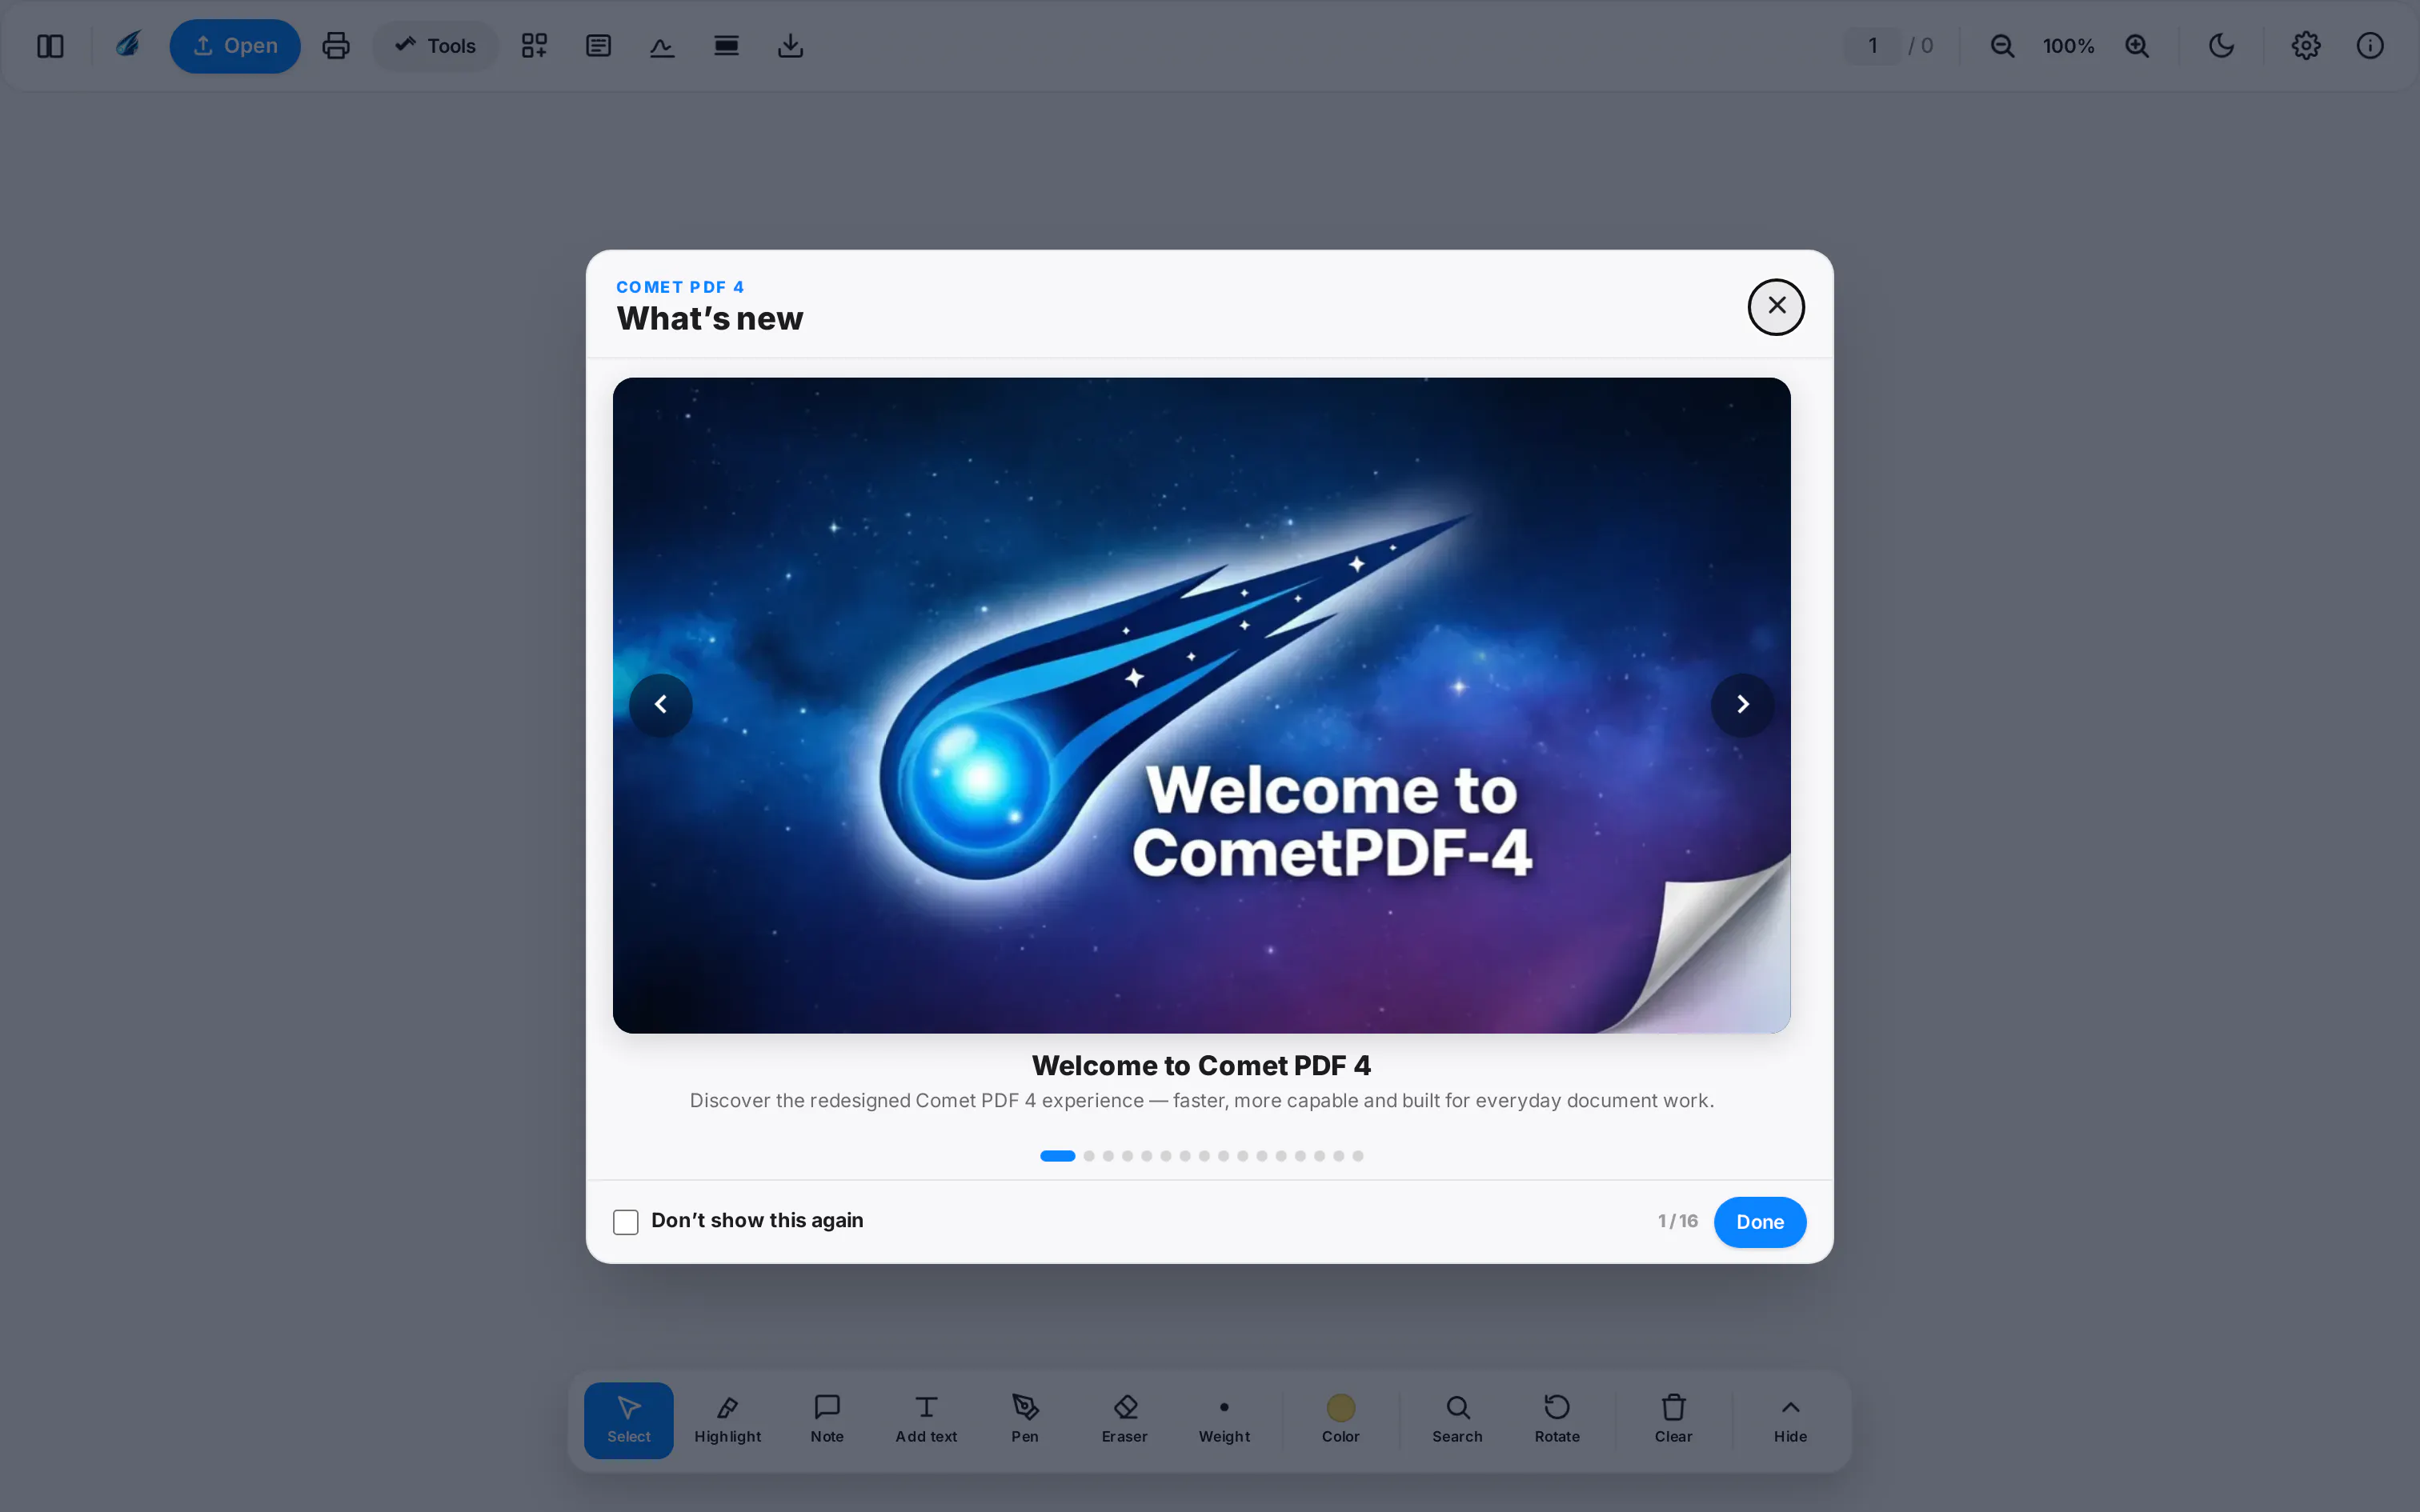Click the Comet PDF logo icon
The height and width of the screenshot is (1512, 2420).
point(128,45)
